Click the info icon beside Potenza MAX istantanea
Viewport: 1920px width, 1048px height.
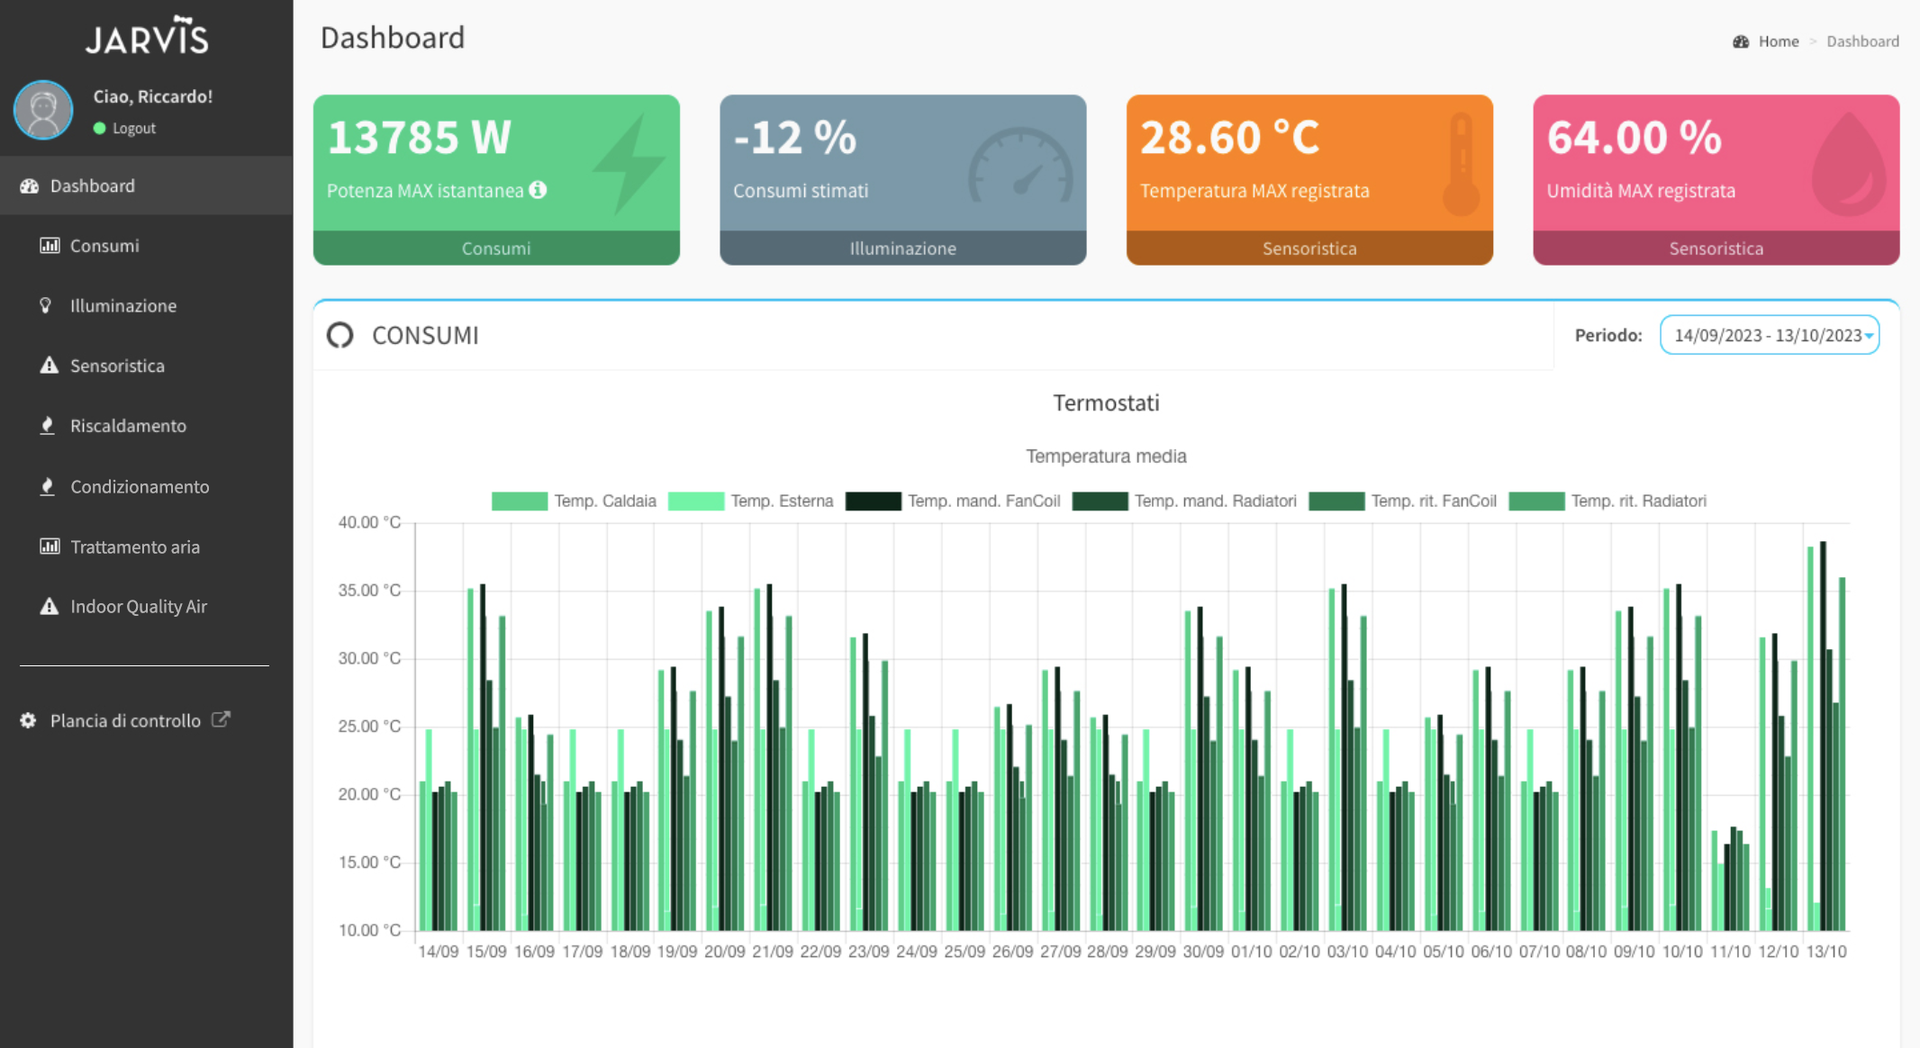coord(538,190)
